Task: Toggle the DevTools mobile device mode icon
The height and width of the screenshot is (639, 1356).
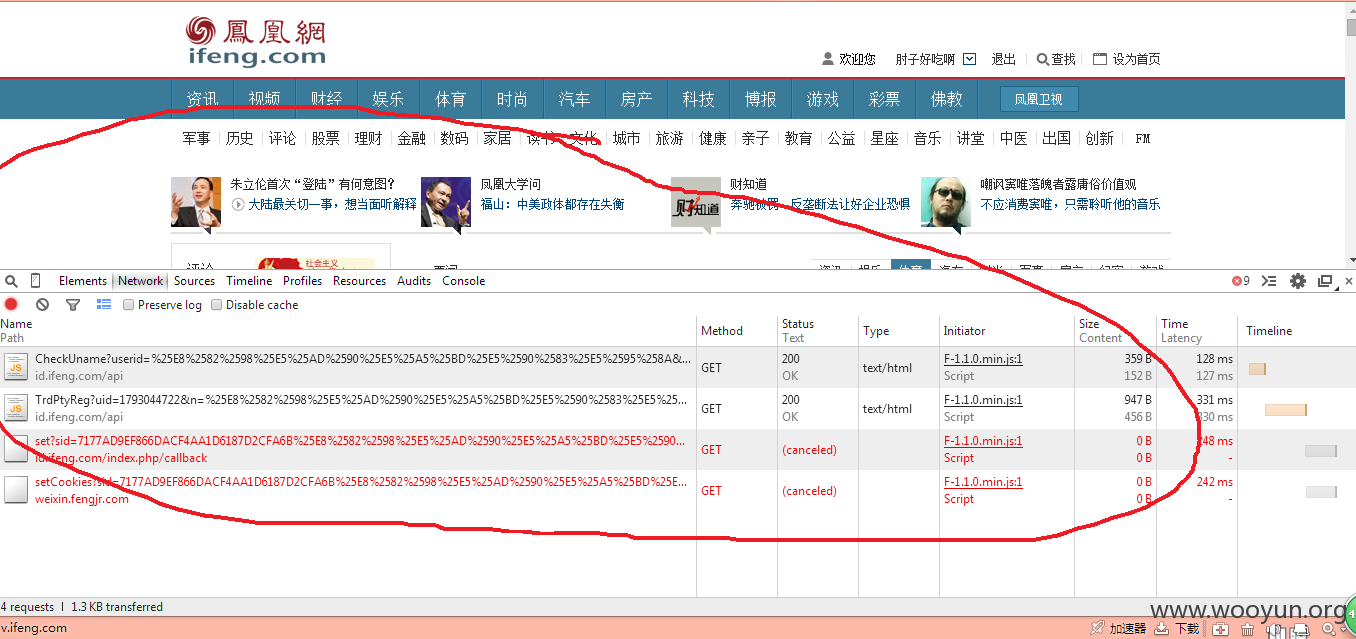Action: [36, 281]
